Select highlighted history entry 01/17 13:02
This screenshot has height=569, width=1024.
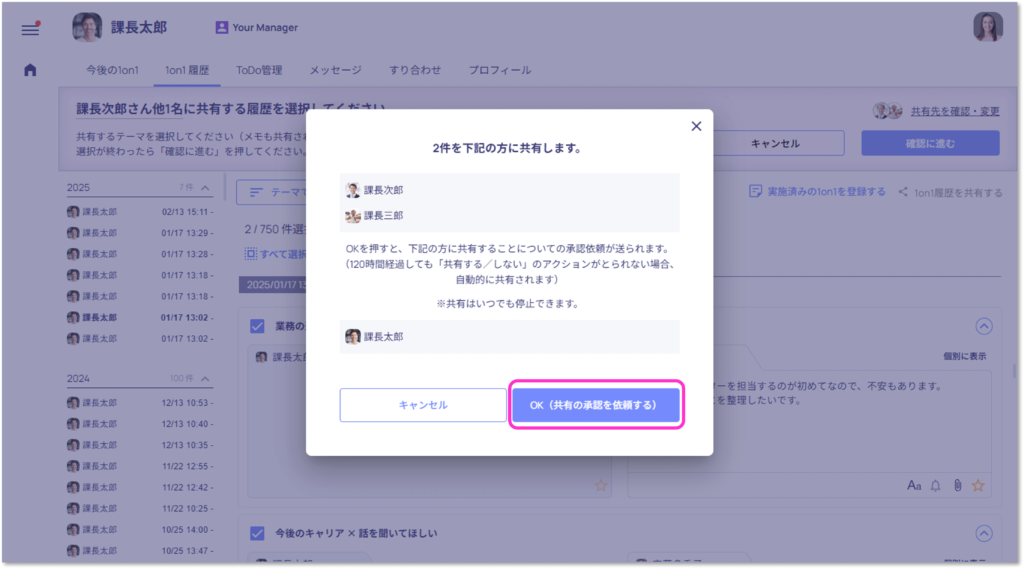(140, 317)
